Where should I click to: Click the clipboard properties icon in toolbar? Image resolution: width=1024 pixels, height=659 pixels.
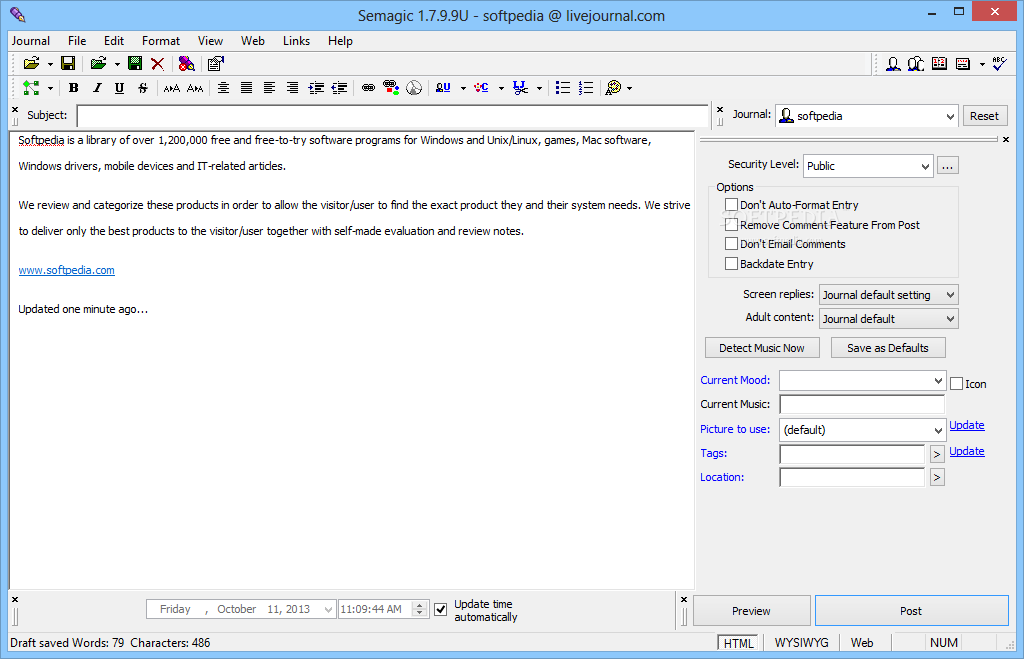216,63
